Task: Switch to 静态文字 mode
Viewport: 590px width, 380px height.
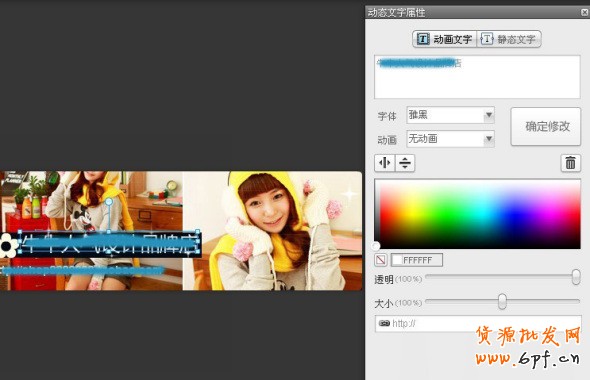Action: pyautogui.click(x=509, y=39)
